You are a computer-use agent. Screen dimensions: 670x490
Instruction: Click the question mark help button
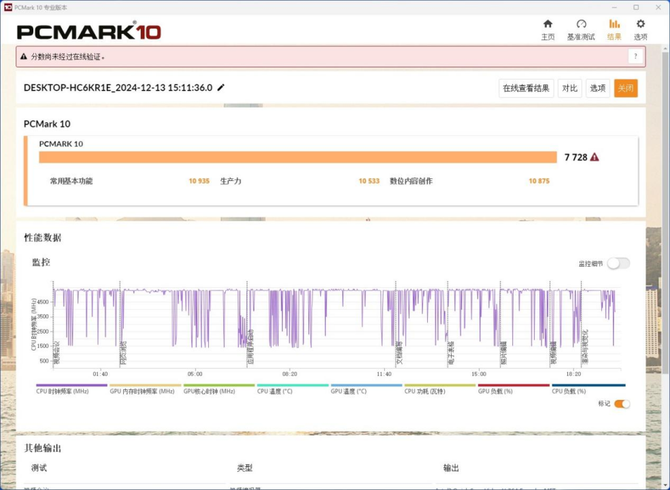(635, 56)
